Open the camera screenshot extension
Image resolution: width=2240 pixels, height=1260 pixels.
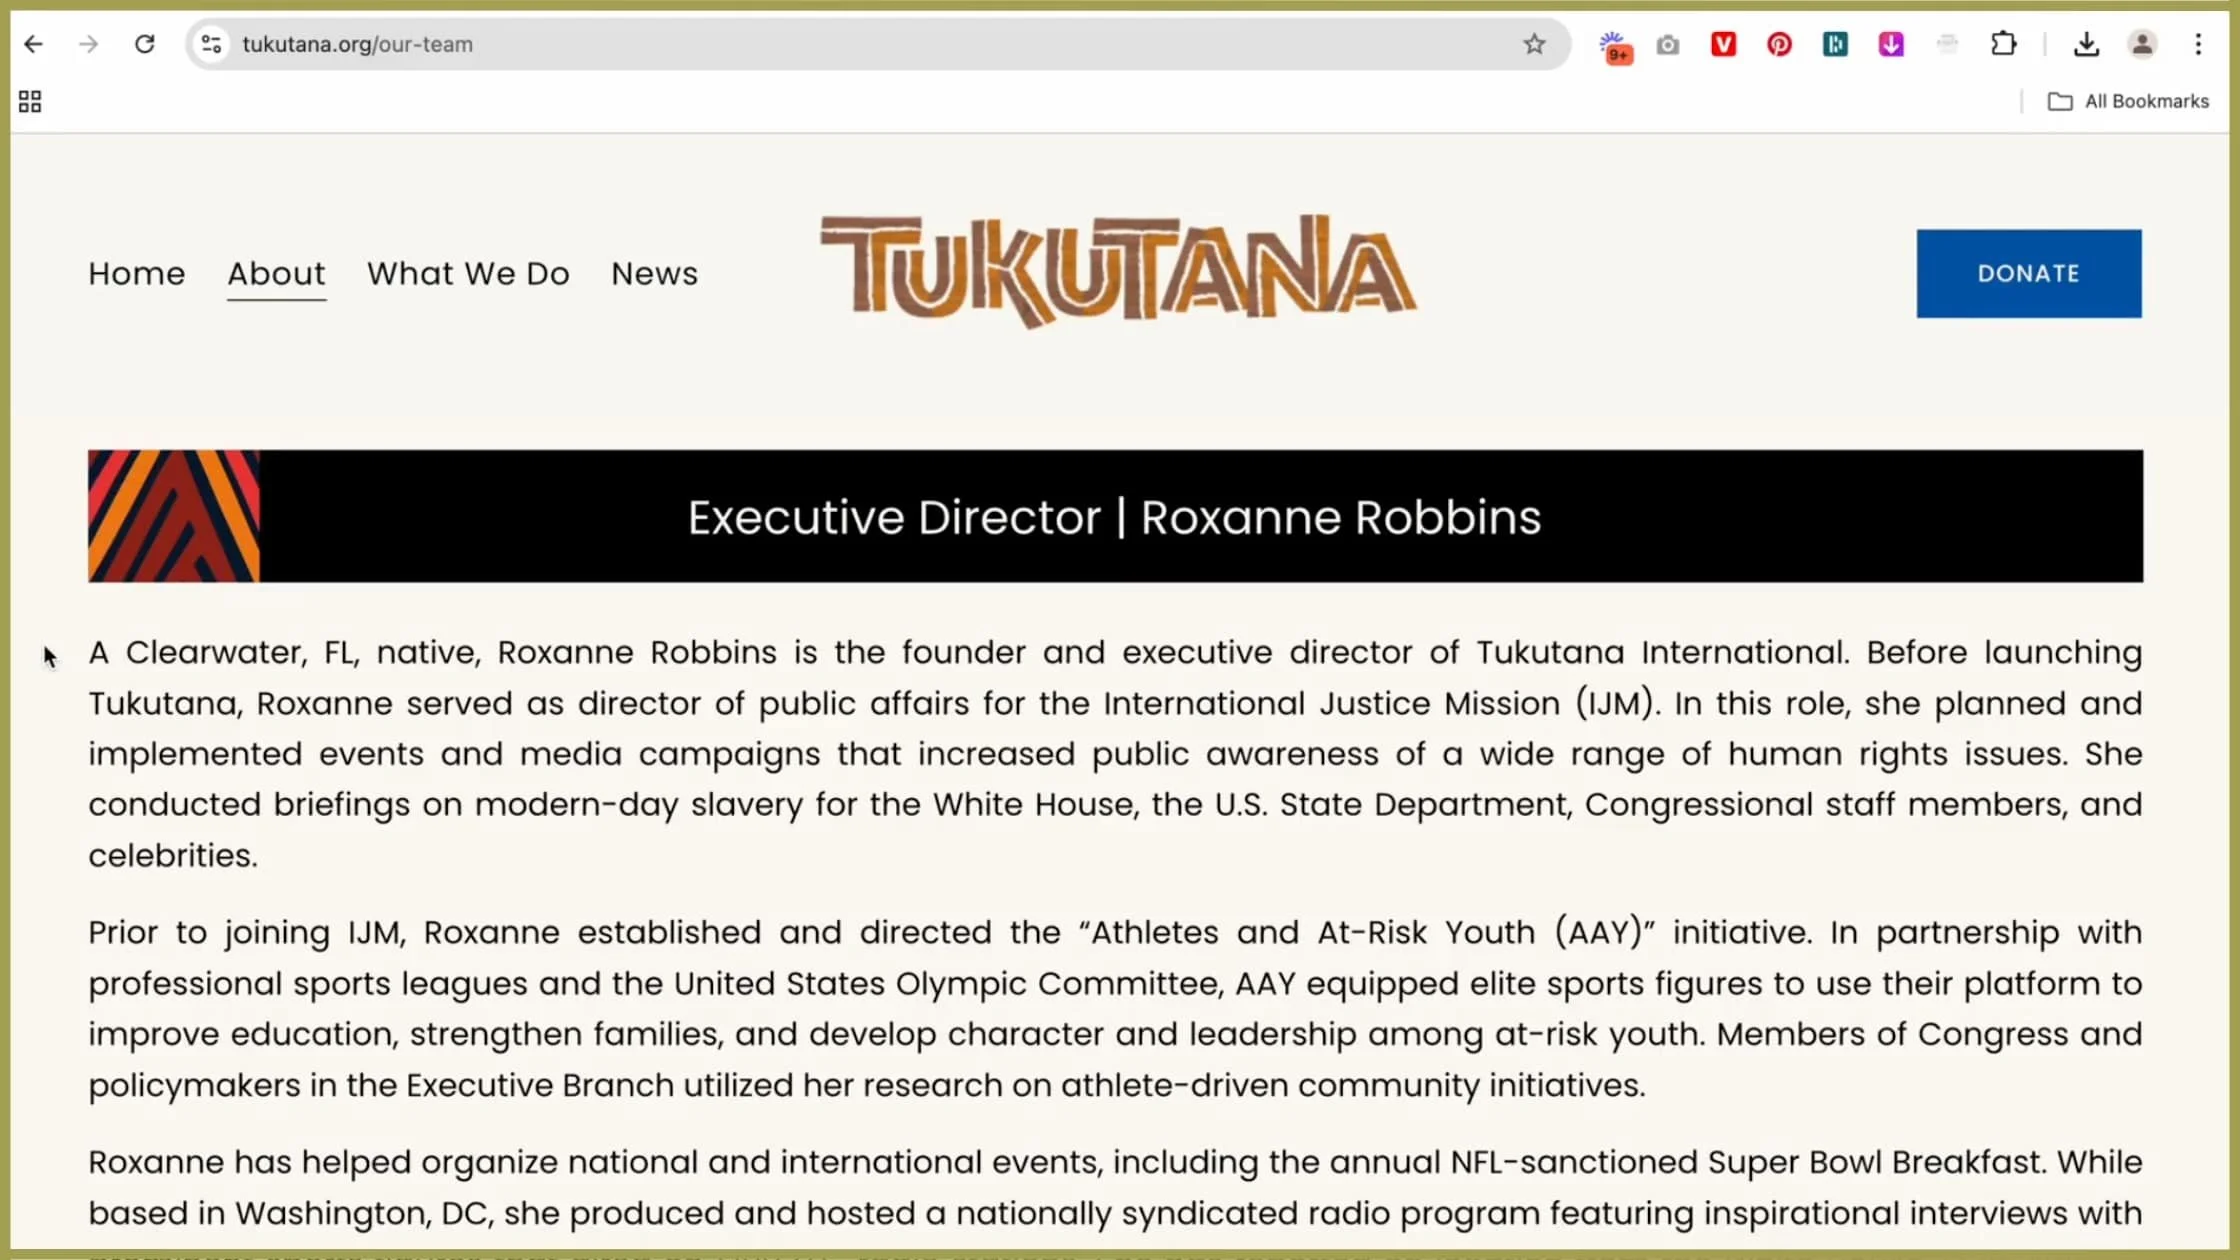[x=1668, y=45]
